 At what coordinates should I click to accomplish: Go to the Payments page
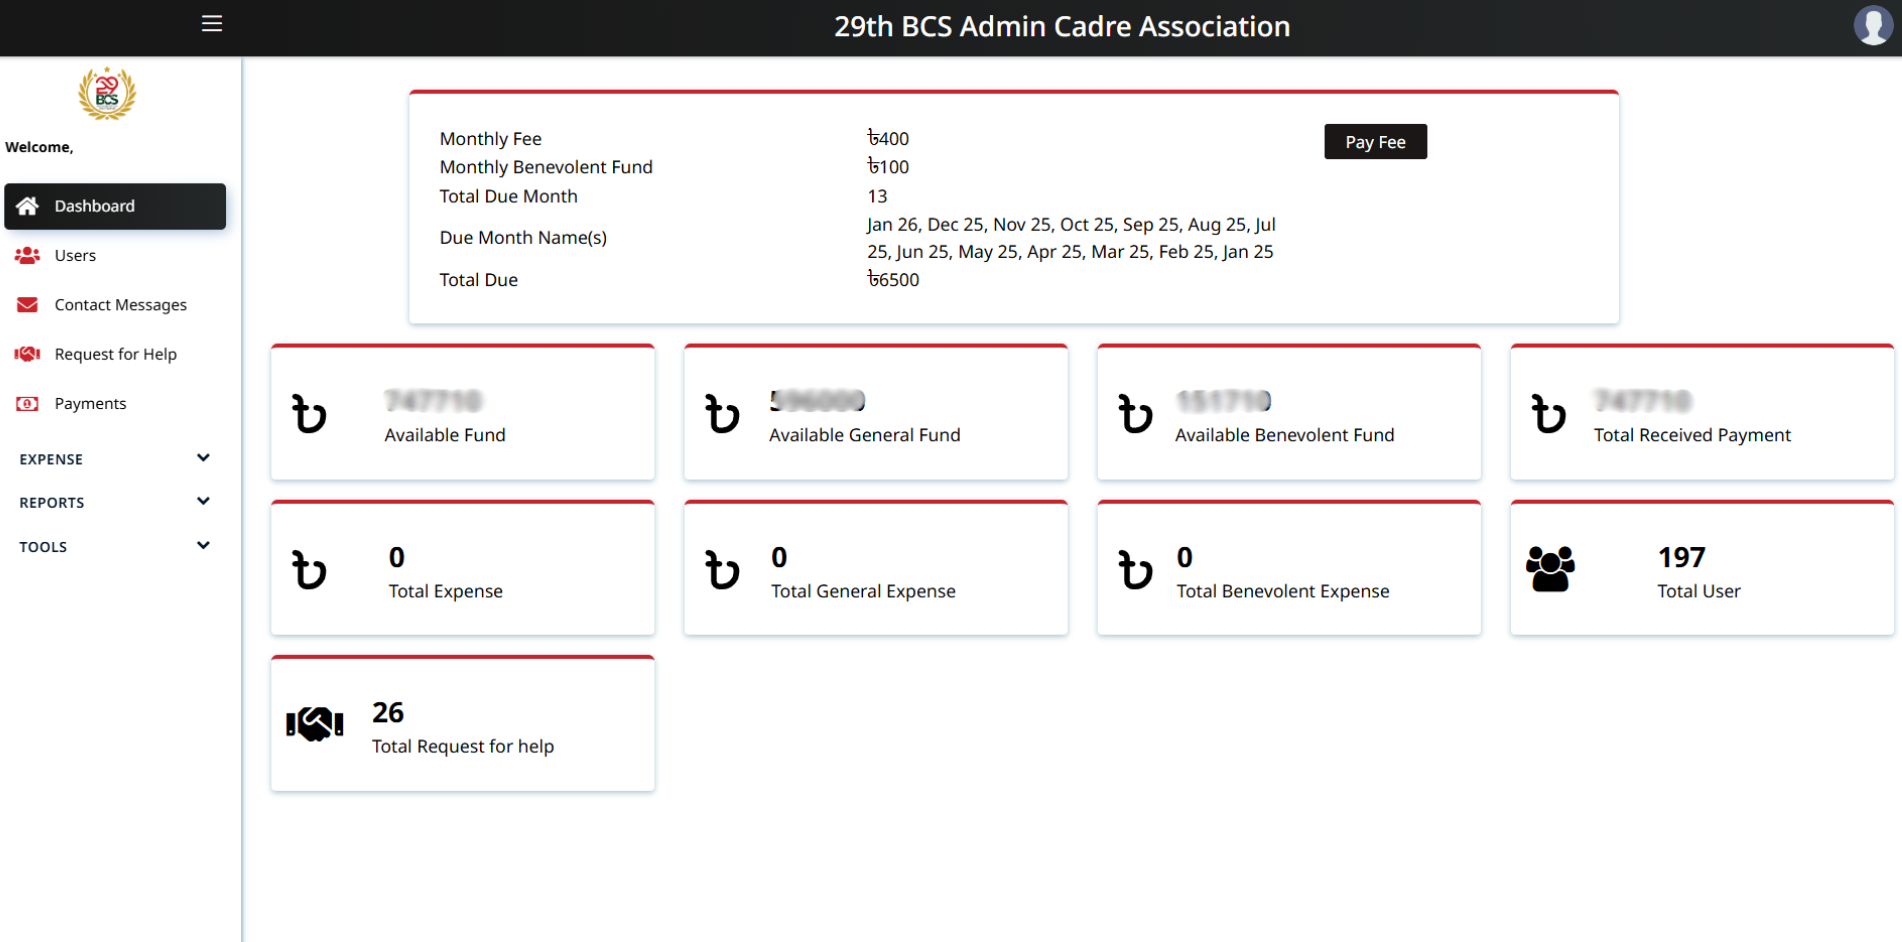point(90,404)
